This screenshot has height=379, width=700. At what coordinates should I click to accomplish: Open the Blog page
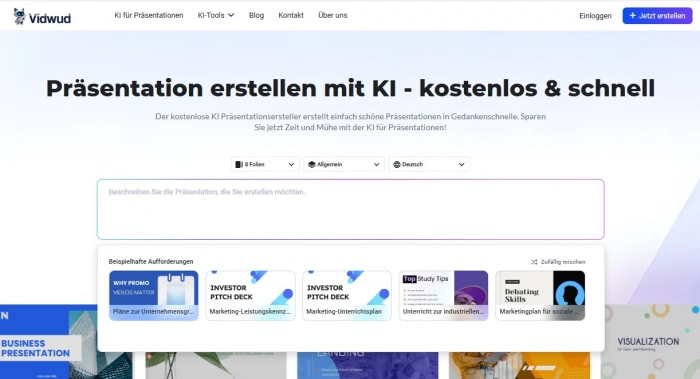(x=256, y=15)
